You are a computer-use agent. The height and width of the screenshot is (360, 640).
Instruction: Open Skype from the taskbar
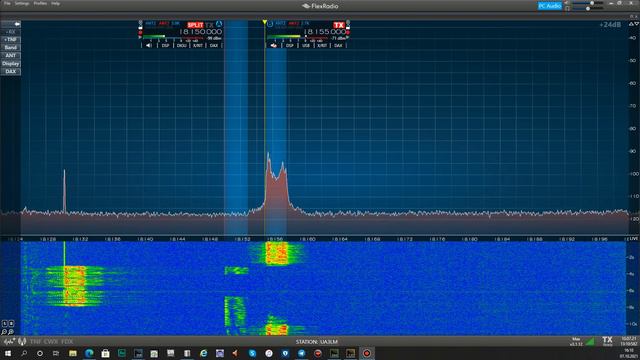(x=253, y=353)
